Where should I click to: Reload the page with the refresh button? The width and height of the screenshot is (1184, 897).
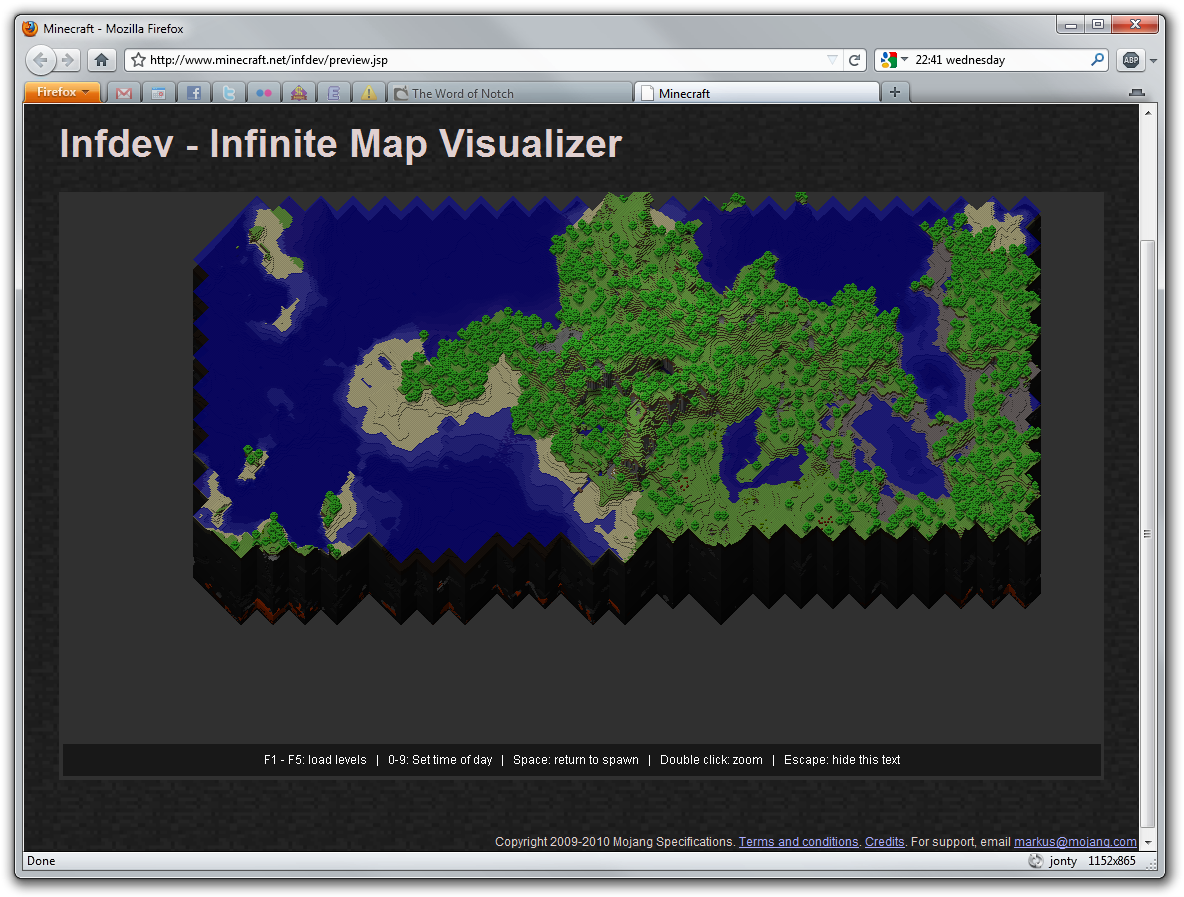(854, 60)
